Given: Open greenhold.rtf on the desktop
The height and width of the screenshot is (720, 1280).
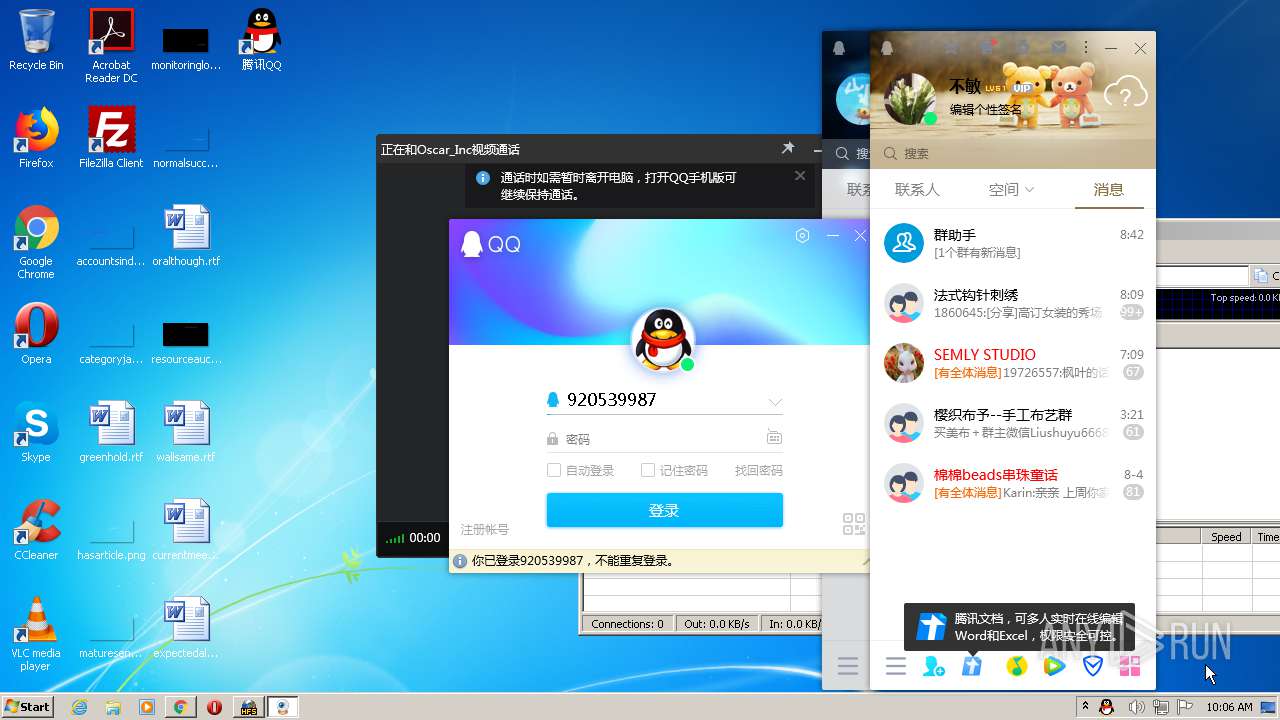Looking at the screenshot, I should [x=111, y=432].
